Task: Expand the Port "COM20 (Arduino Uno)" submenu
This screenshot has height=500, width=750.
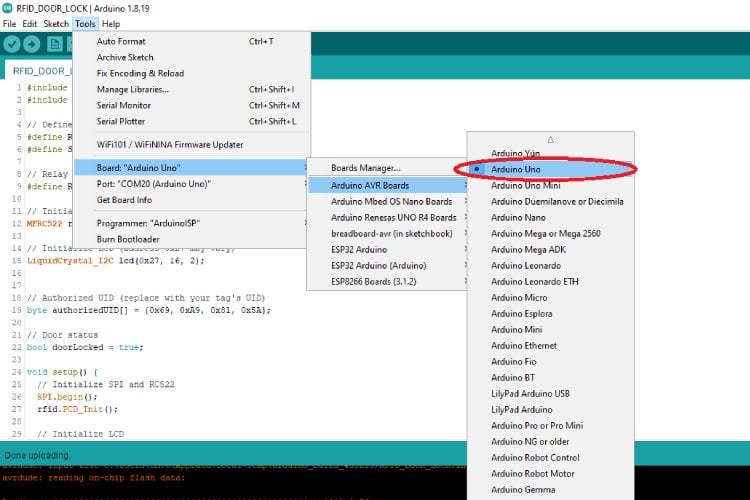Action: tap(192, 184)
